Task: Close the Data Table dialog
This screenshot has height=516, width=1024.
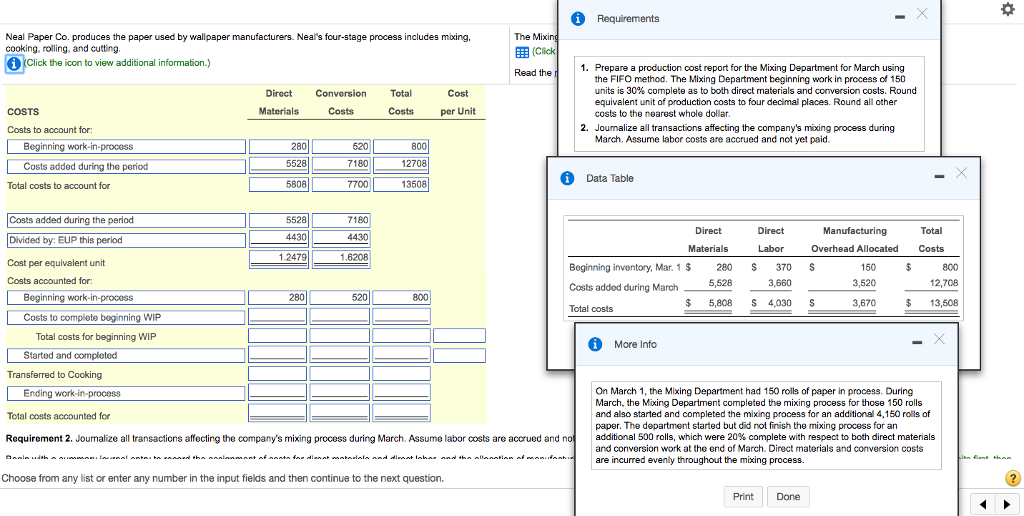Action: coord(961,172)
